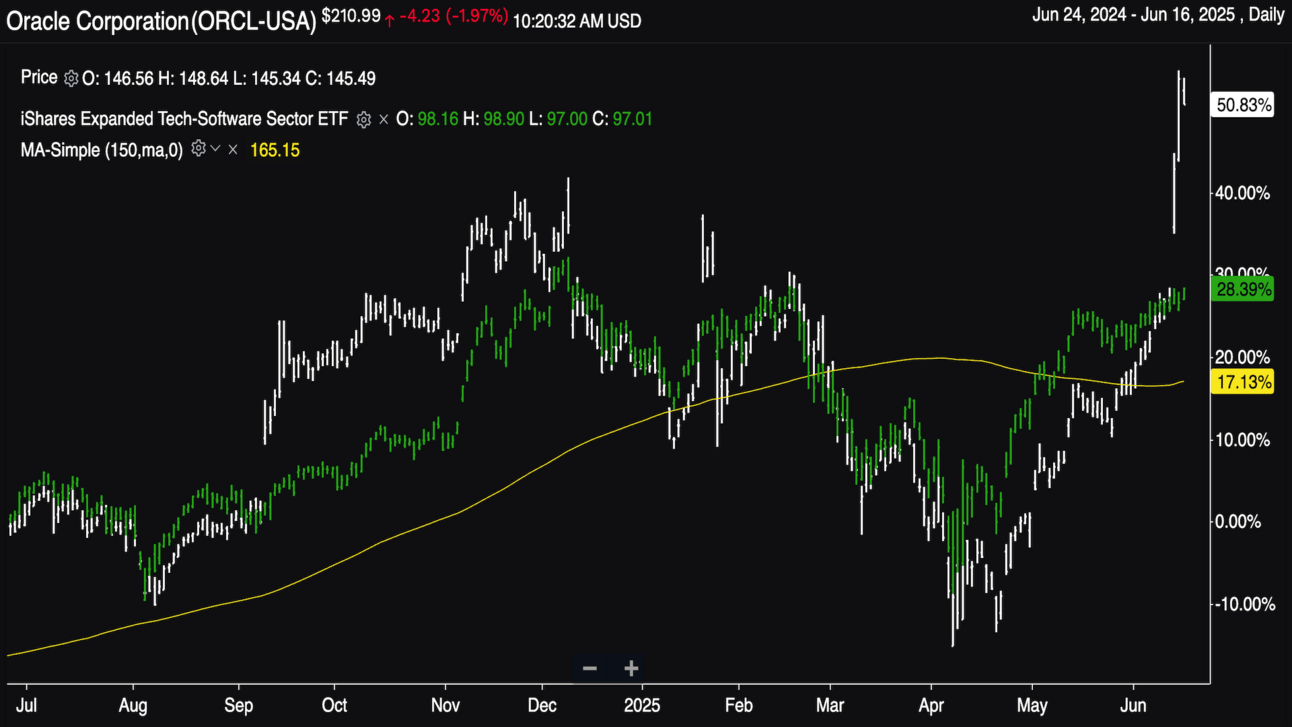Click the 2025 label on time axis
This screenshot has width=1292, height=727.
tap(640, 704)
